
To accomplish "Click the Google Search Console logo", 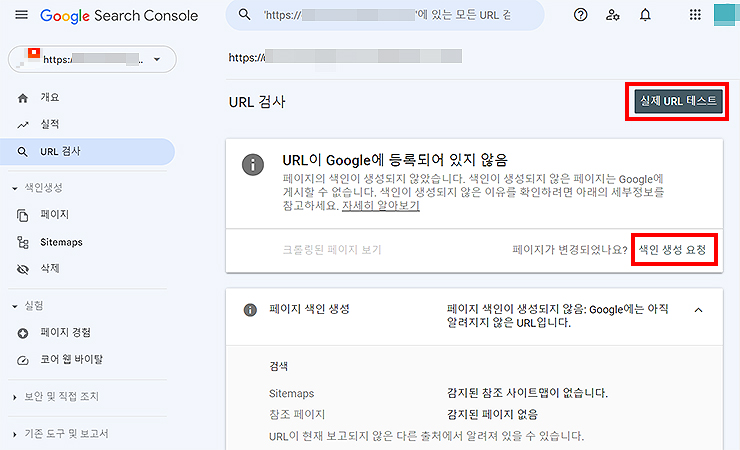I will coord(119,16).
